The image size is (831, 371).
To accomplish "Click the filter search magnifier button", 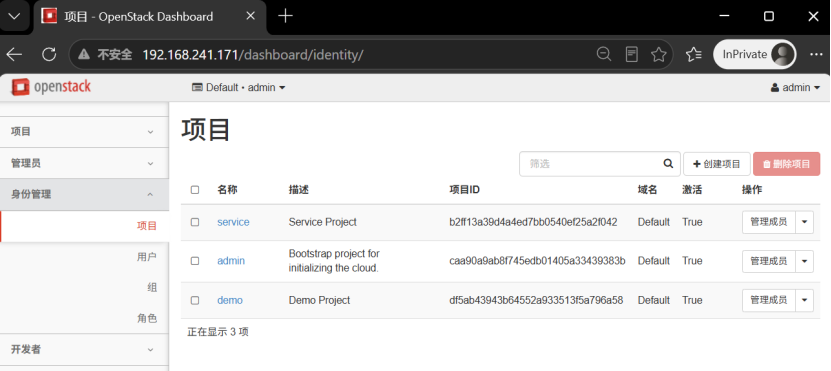I will pos(668,164).
